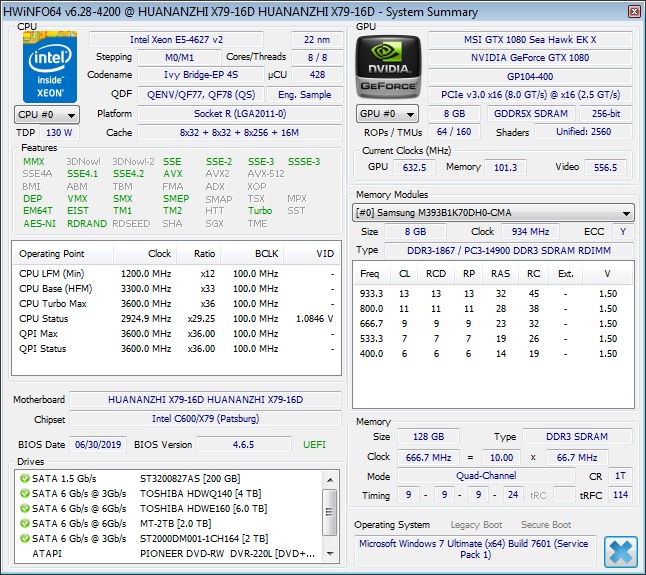Viewport: 646px width, 575px height.
Task: Select the PIONEER DVD-RW drive entry
Action: tap(169, 554)
